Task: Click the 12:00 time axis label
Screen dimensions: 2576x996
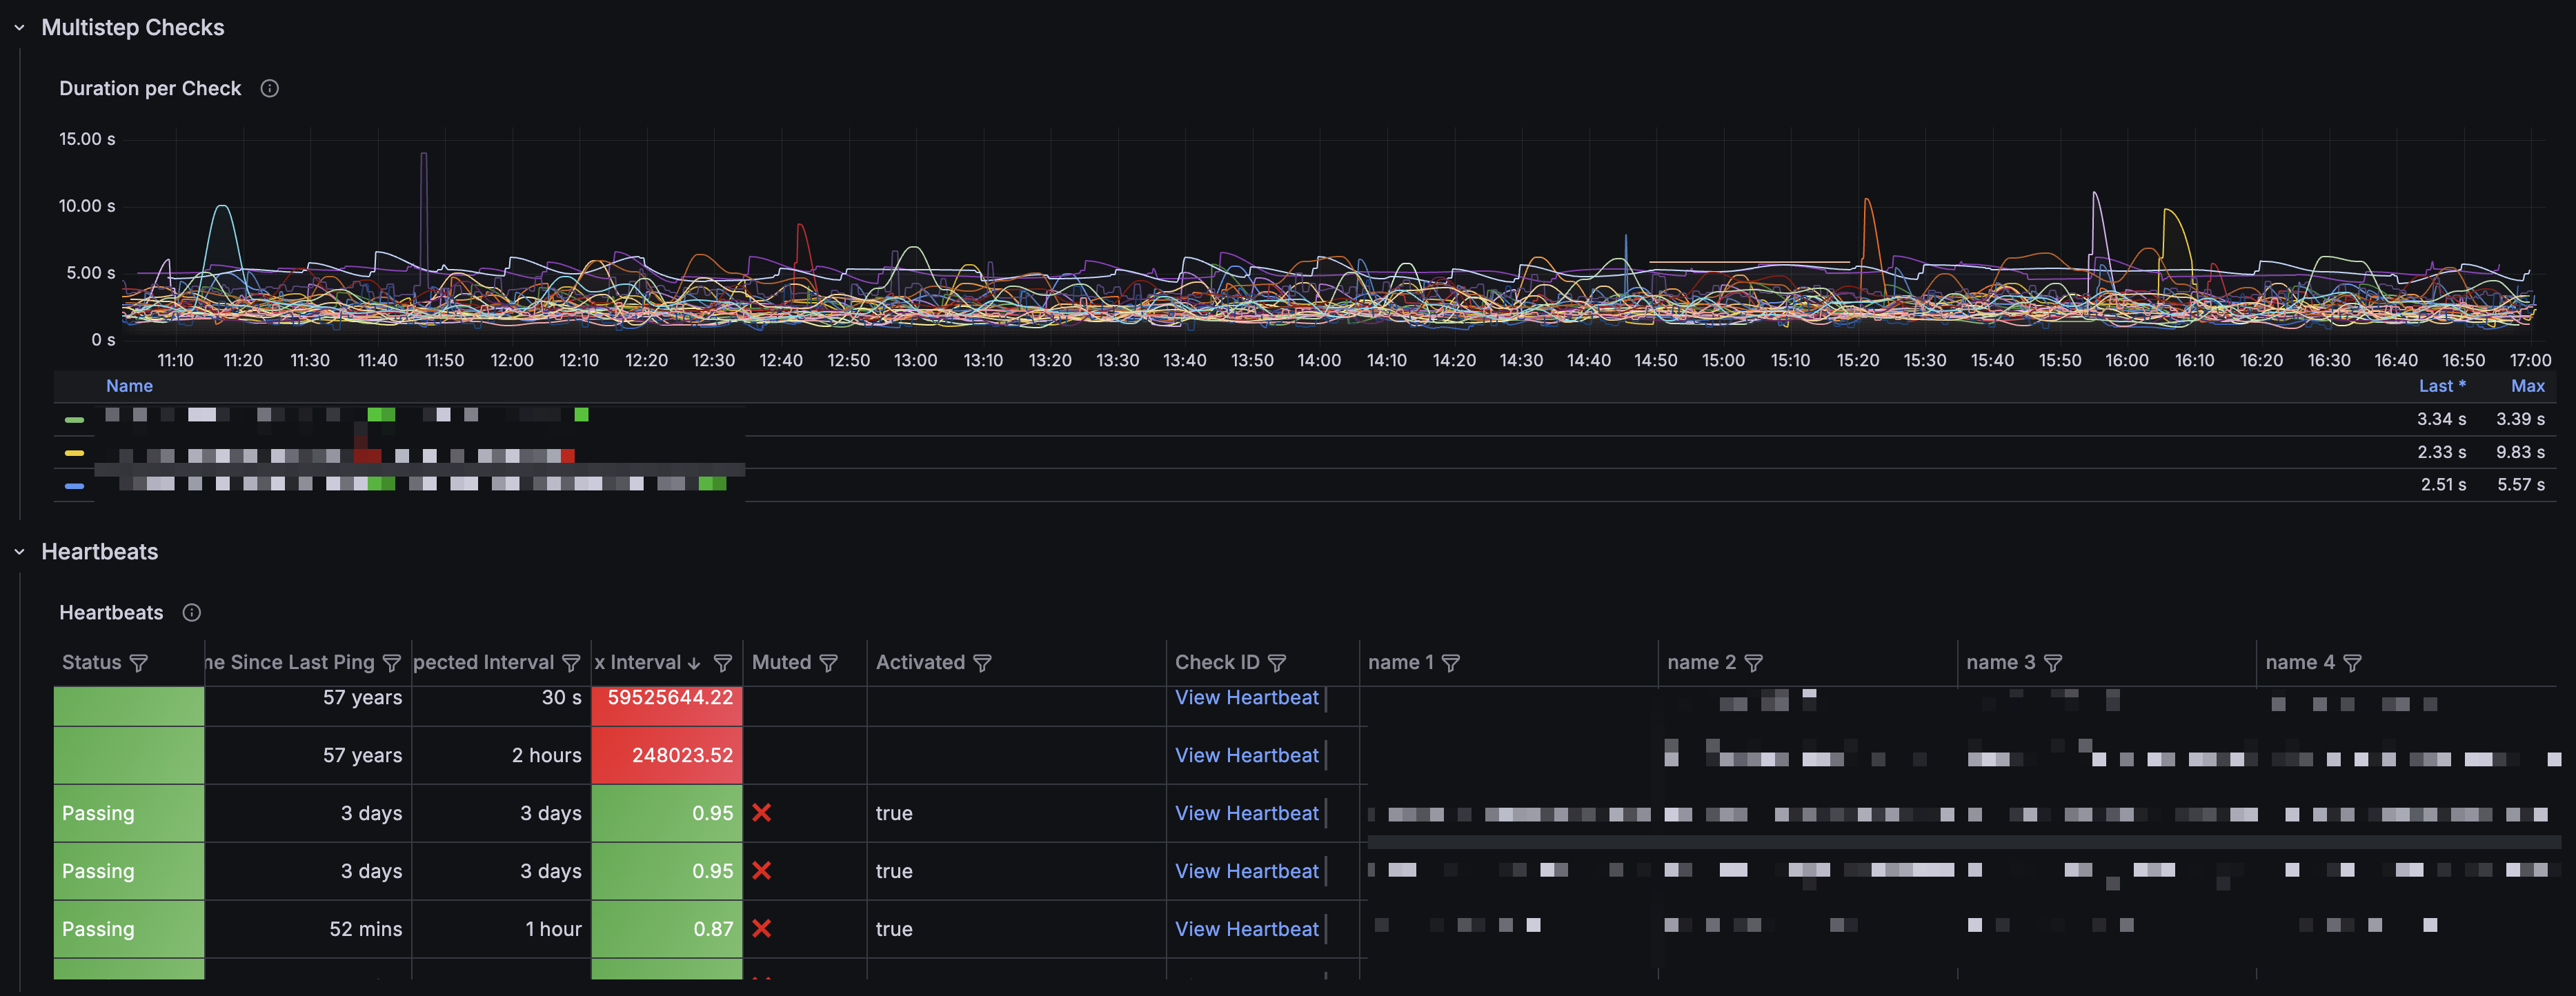Action: point(512,361)
